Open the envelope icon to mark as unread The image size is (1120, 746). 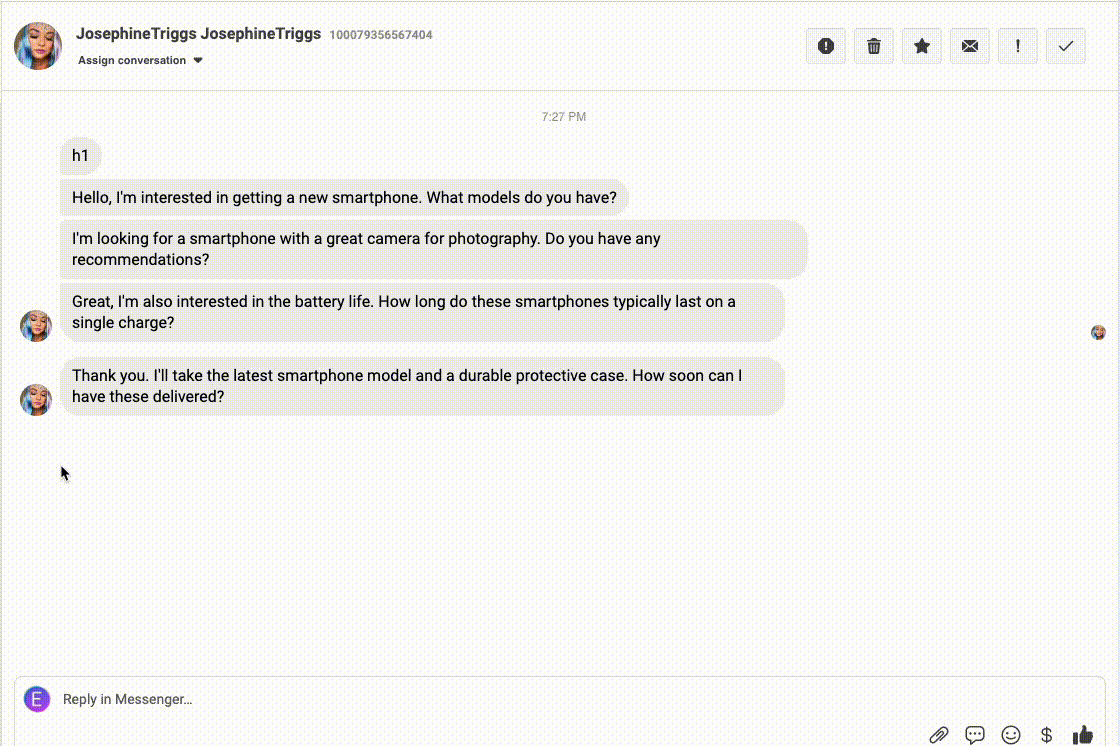click(x=969, y=45)
